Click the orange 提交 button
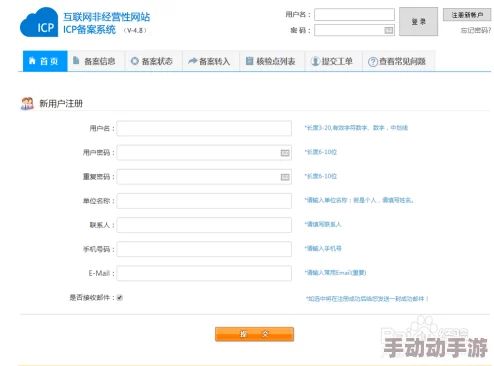 [254, 334]
